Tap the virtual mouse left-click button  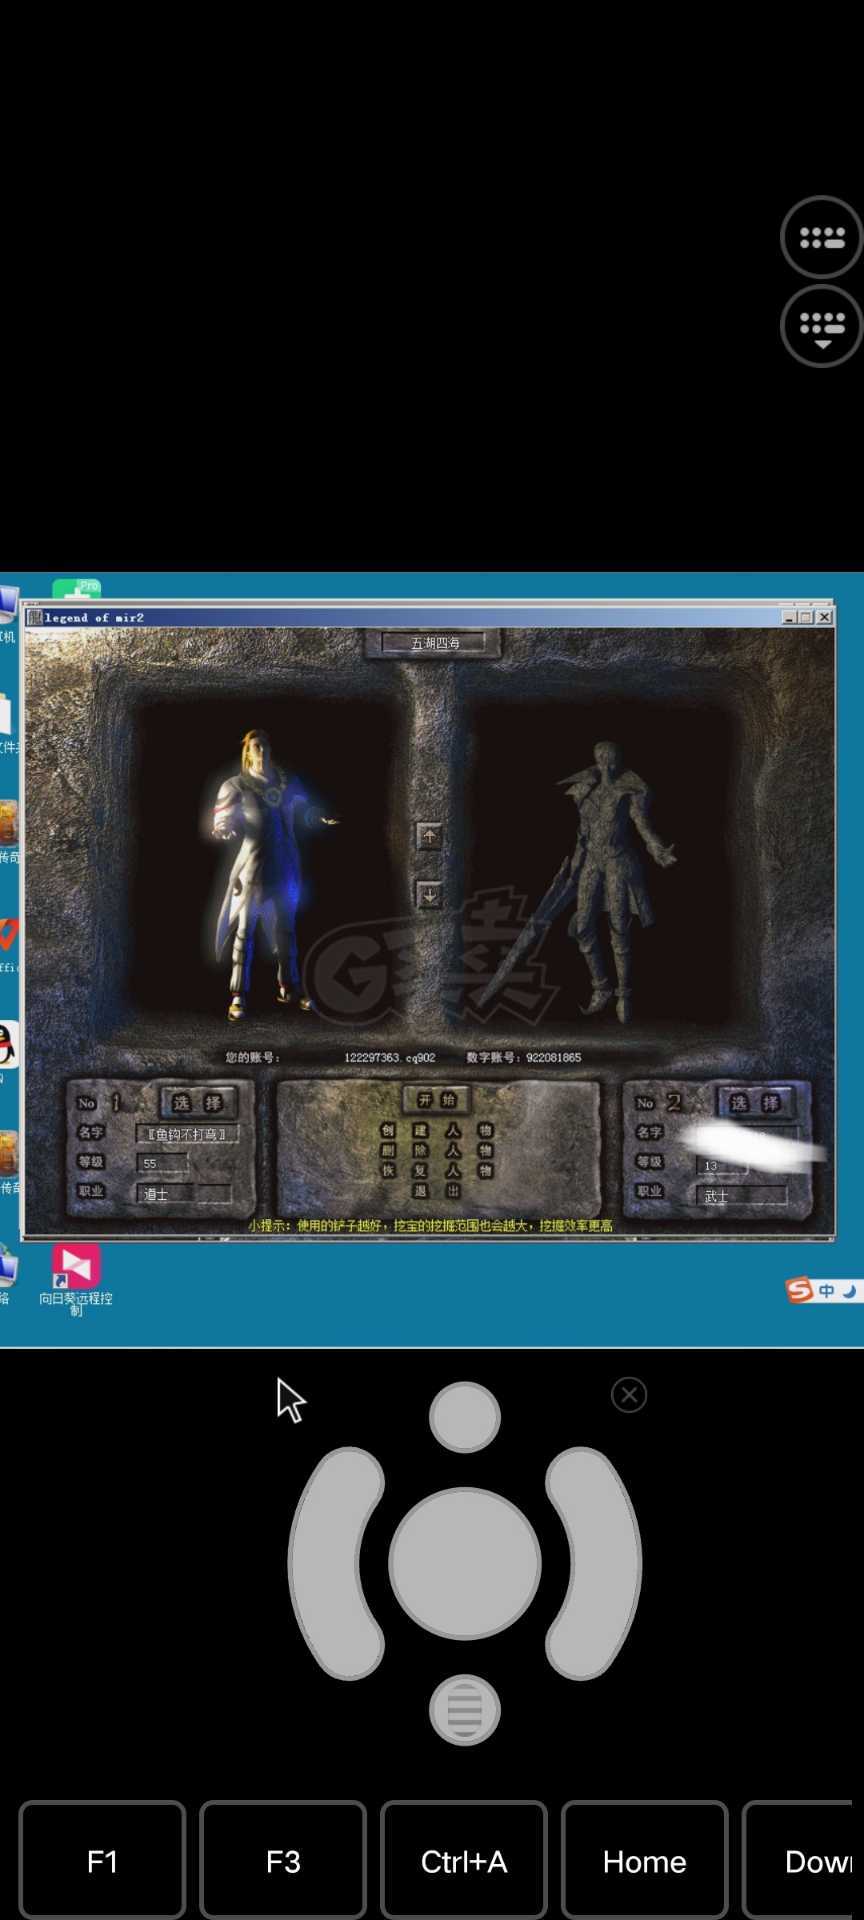(336, 1563)
